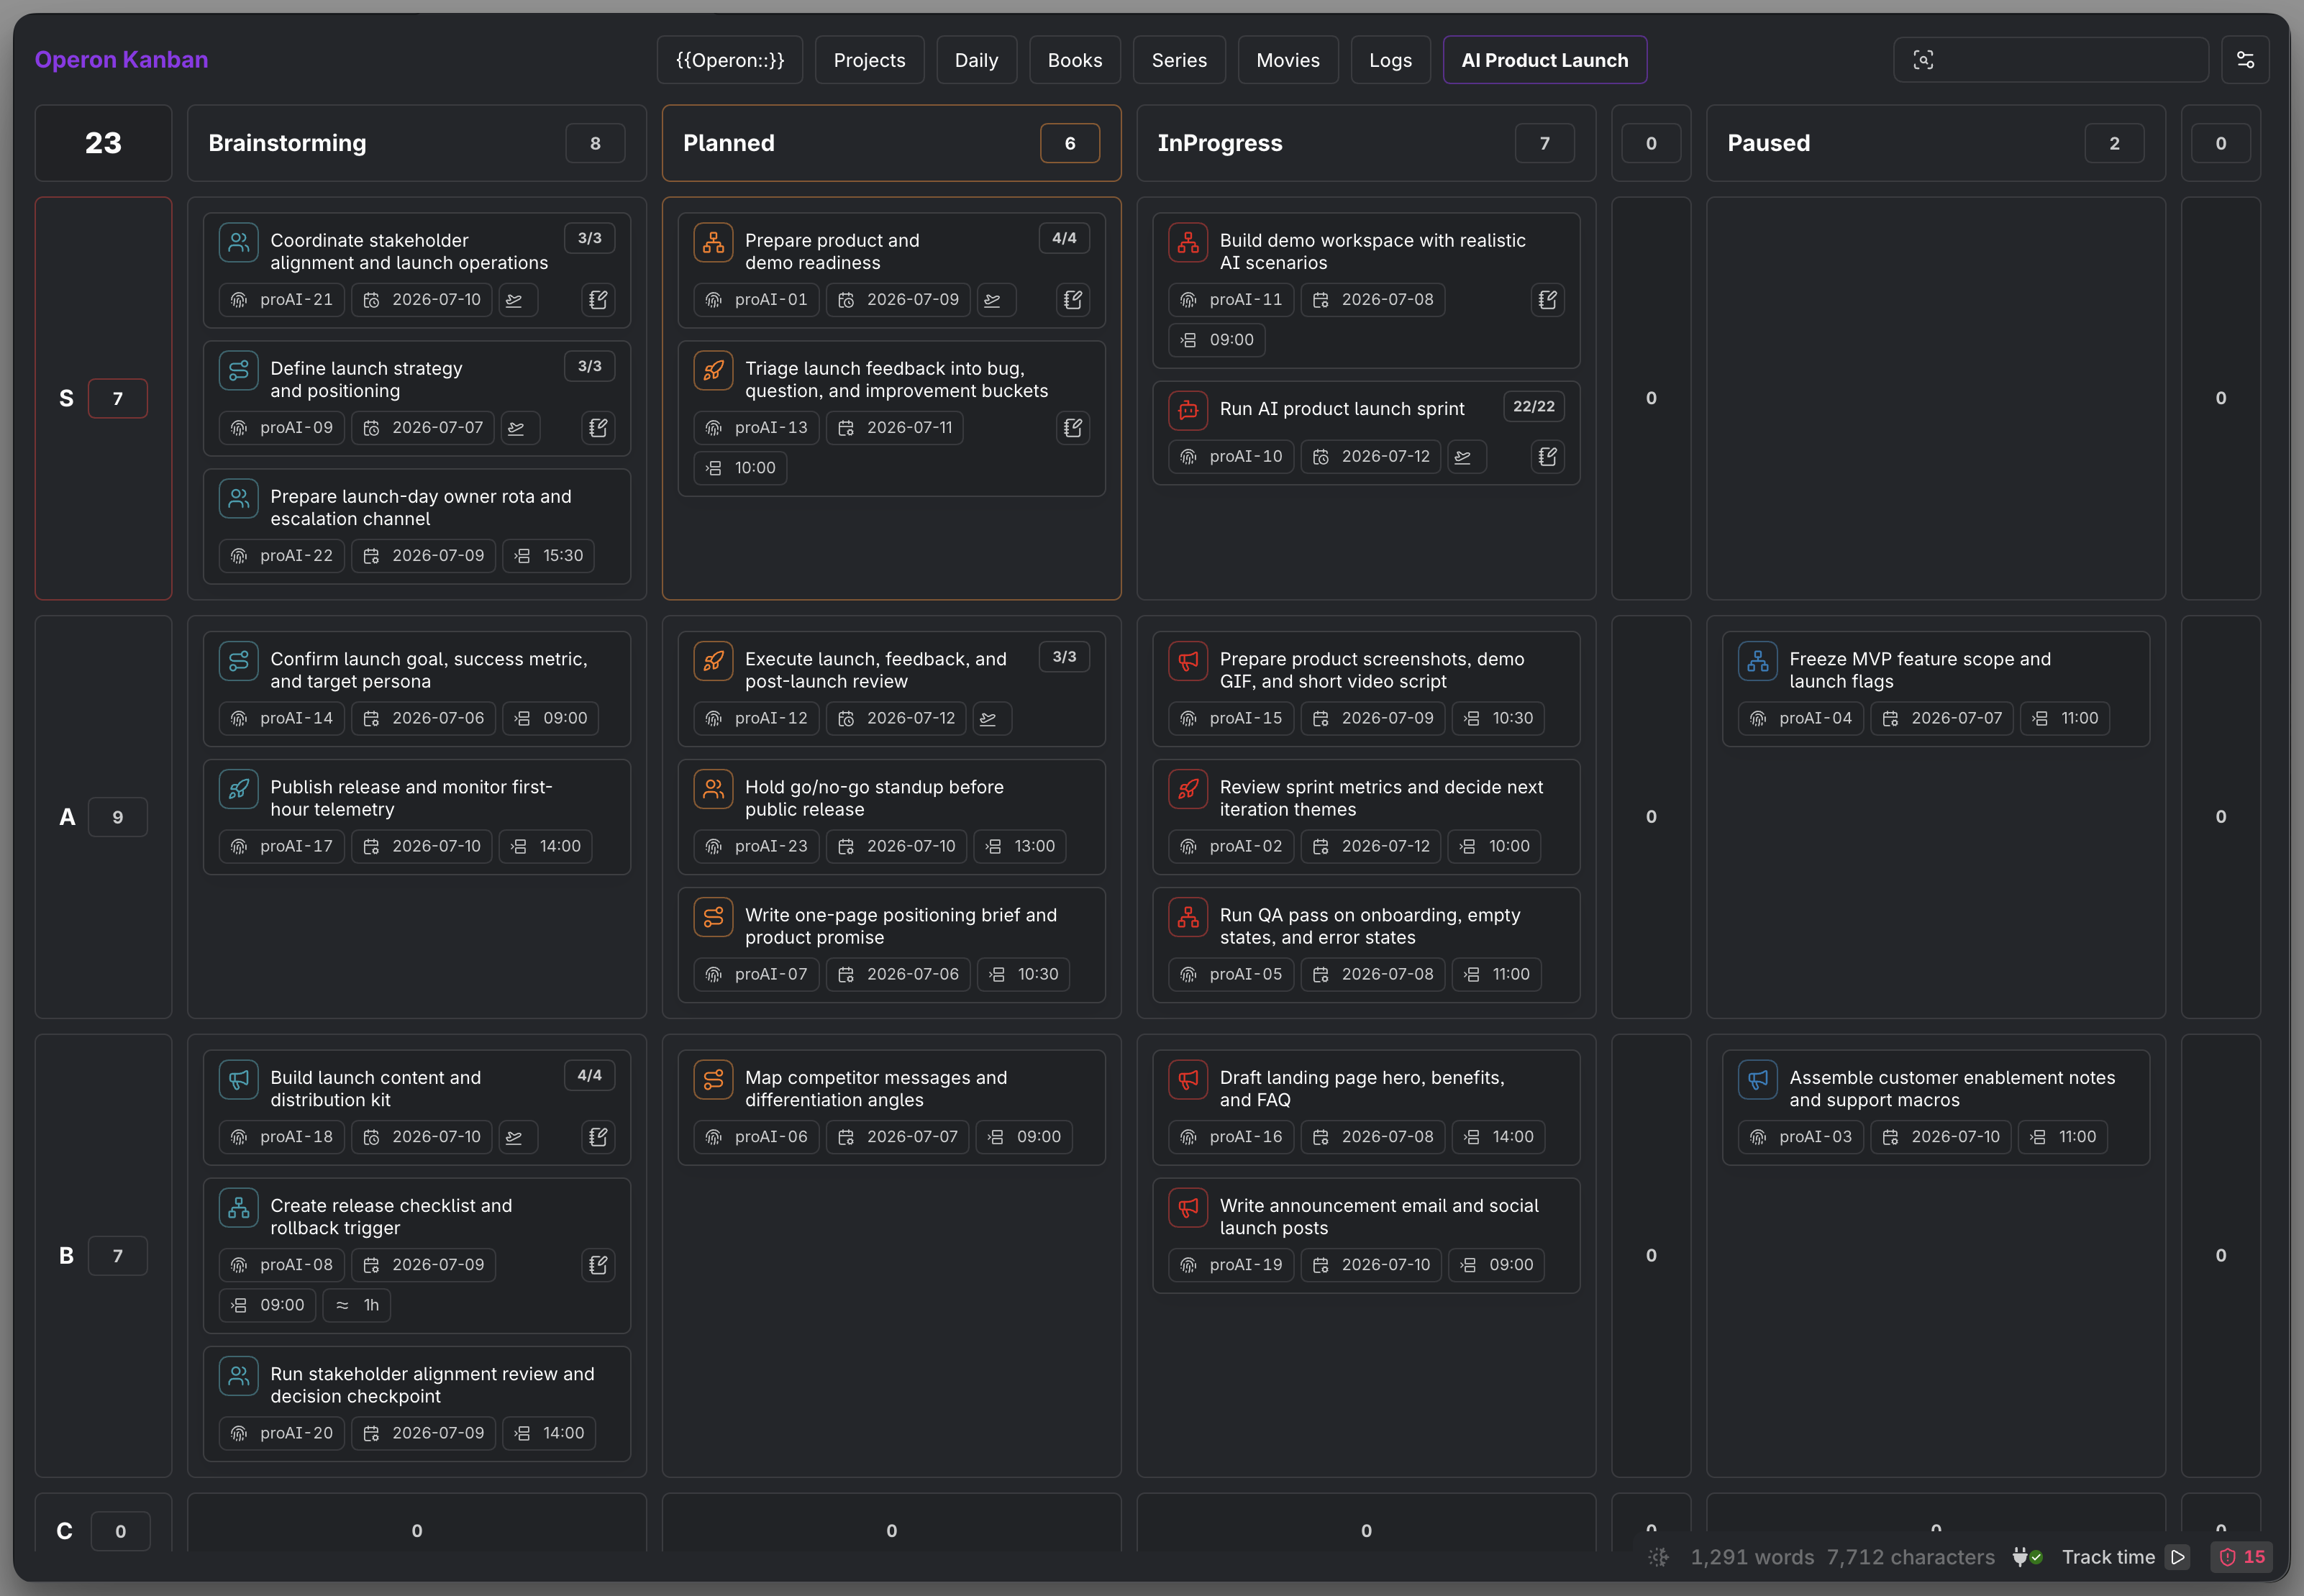Click the snowflake sync icon in status bar
2304x1596 pixels.
1658,1557
